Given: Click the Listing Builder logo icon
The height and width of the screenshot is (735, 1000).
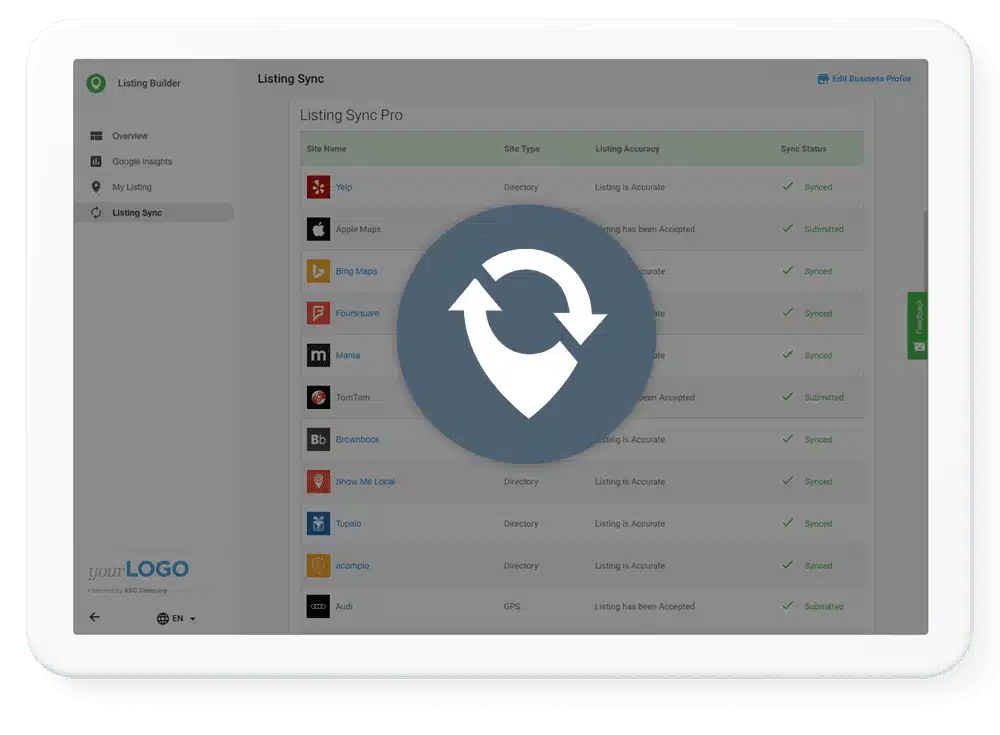Looking at the screenshot, I should 96,83.
